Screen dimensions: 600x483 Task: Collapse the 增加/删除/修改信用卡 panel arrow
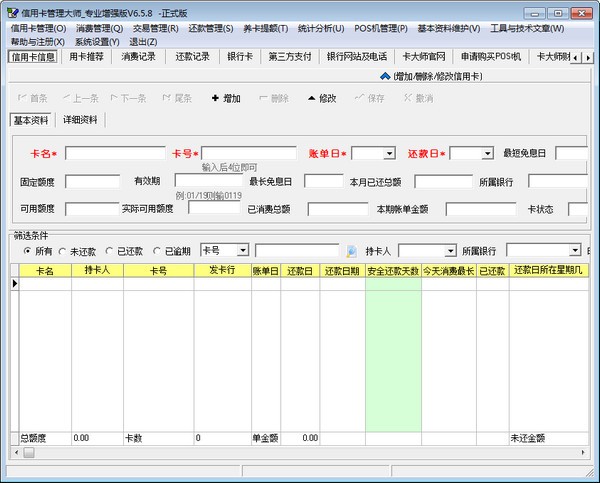(x=385, y=76)
